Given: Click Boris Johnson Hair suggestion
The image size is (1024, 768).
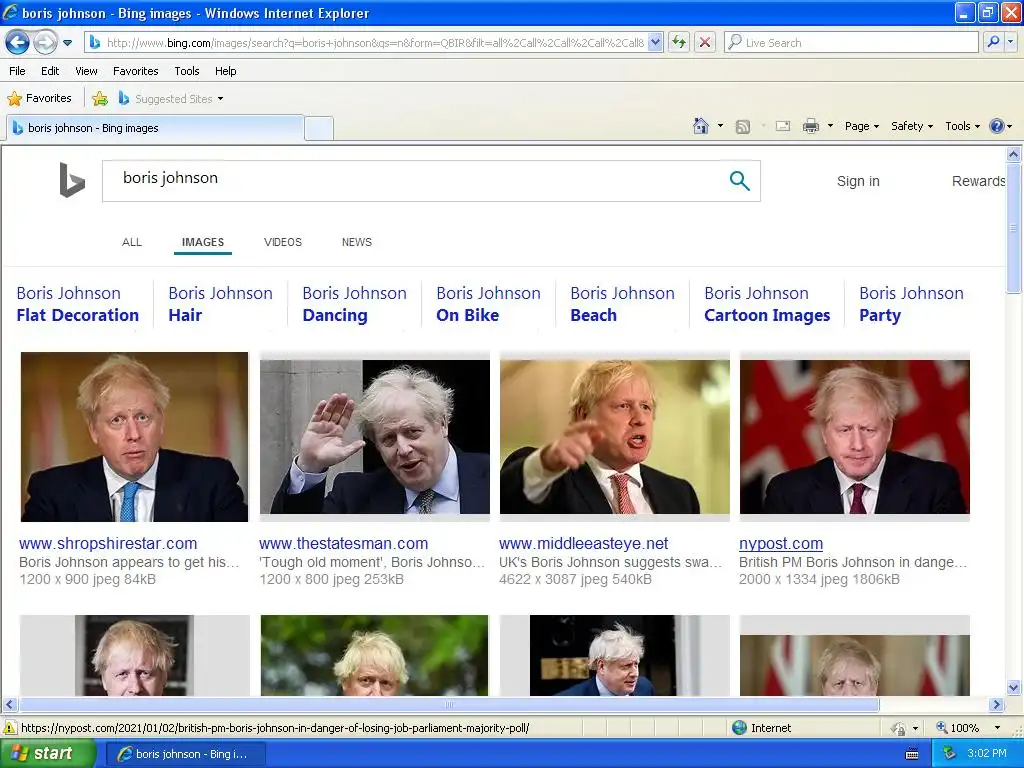Looking at the screenshot, I should (221, 304).
